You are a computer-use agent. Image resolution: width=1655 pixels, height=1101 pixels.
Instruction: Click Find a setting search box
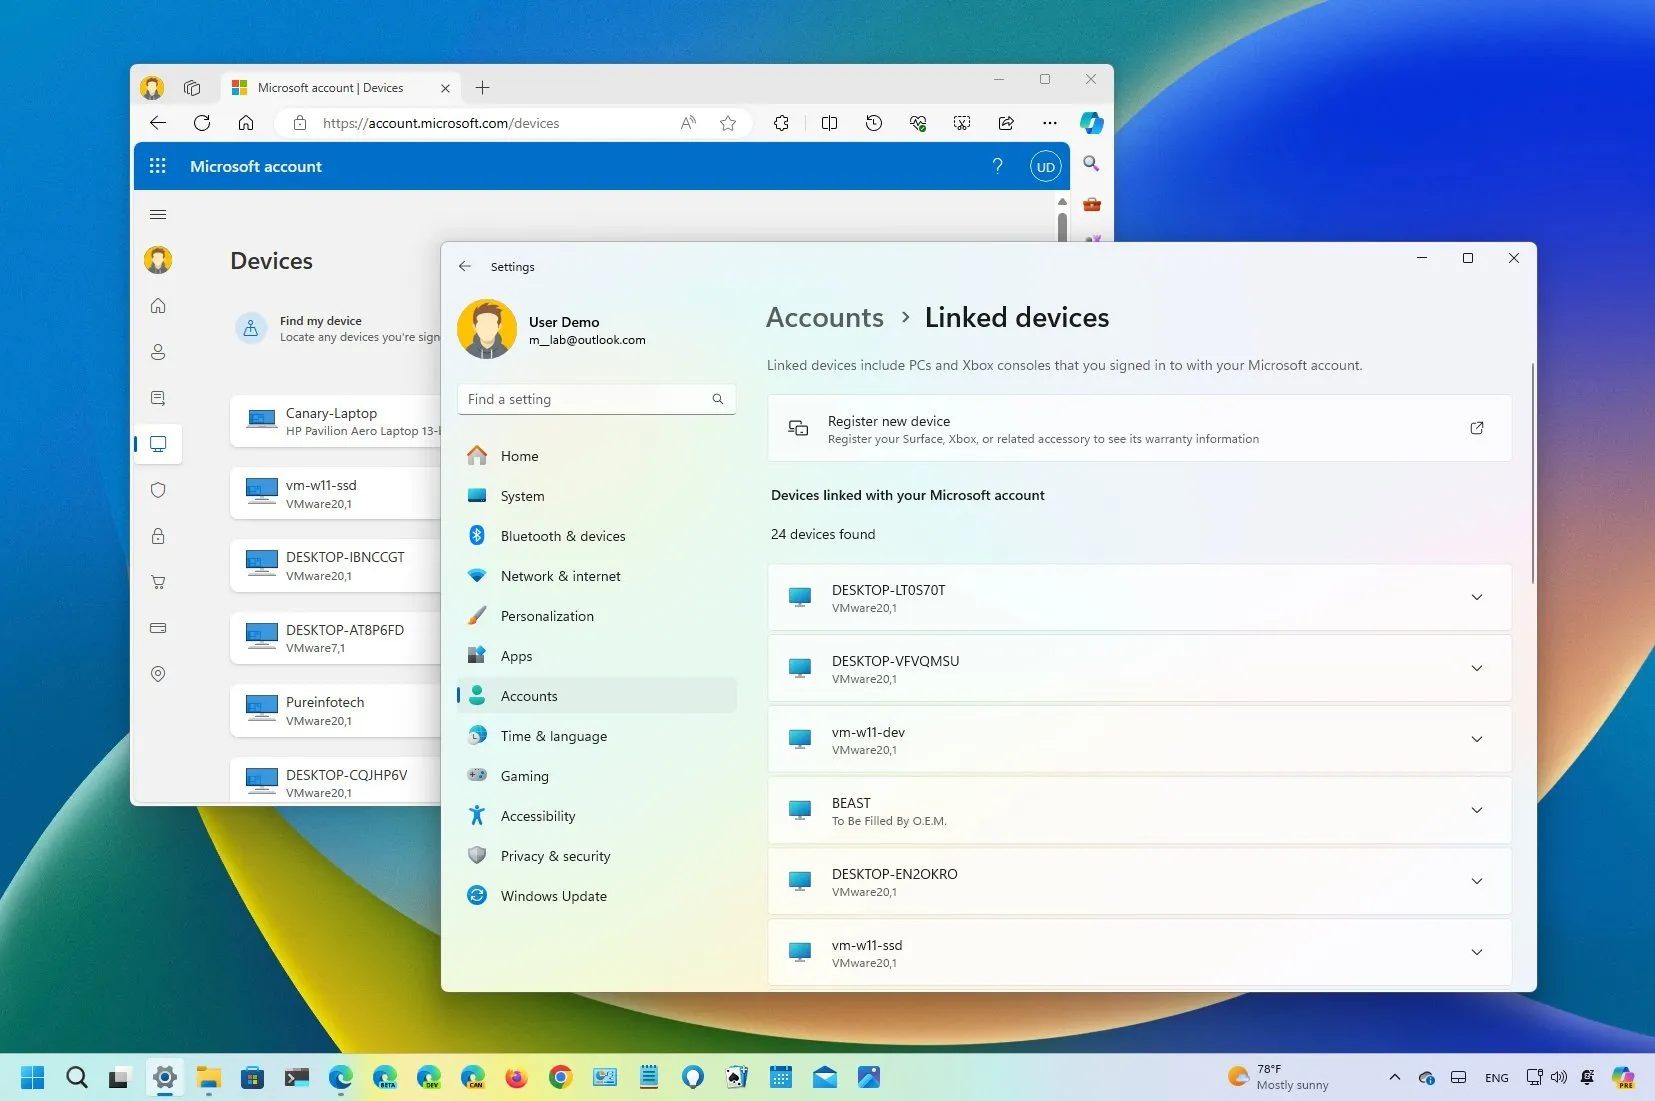597,399
